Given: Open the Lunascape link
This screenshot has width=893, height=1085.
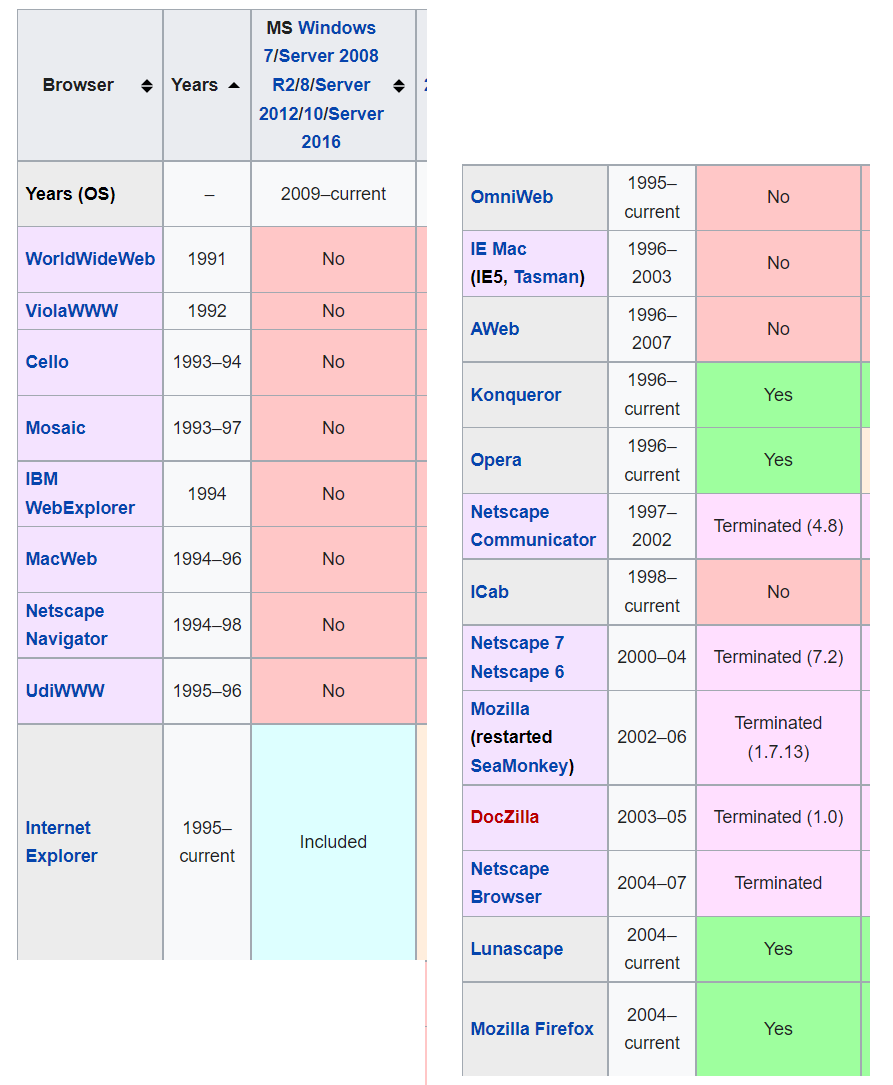Looking at the screenshot, I should coord(517,949).
